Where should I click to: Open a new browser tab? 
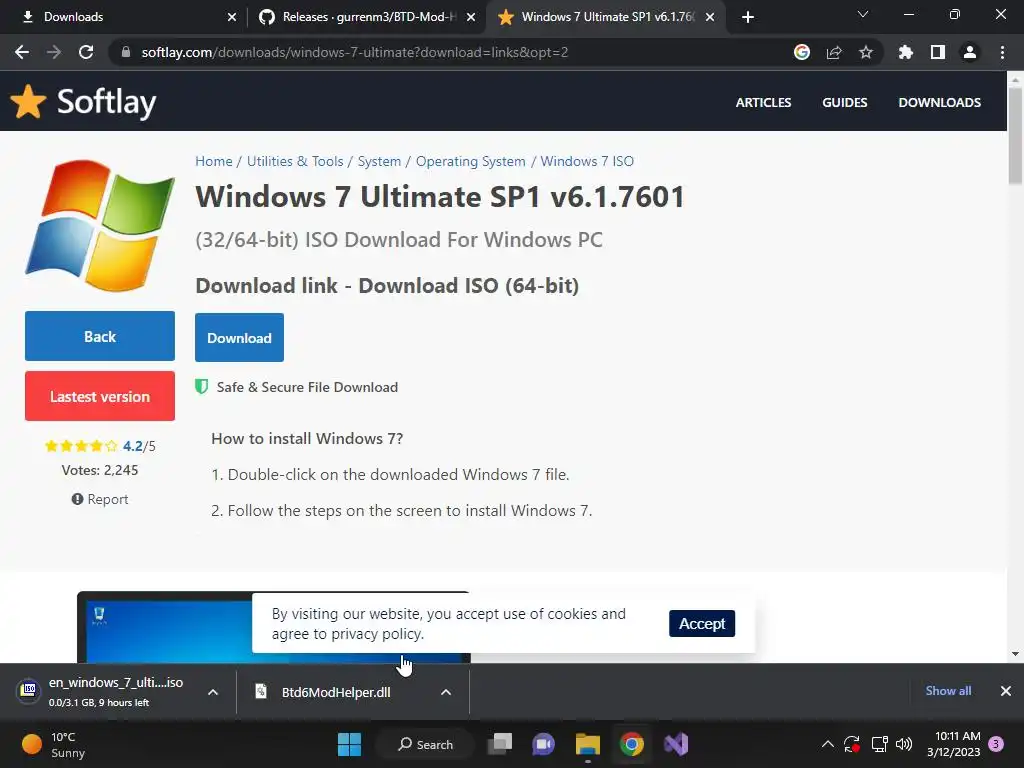tap(748, 17)
